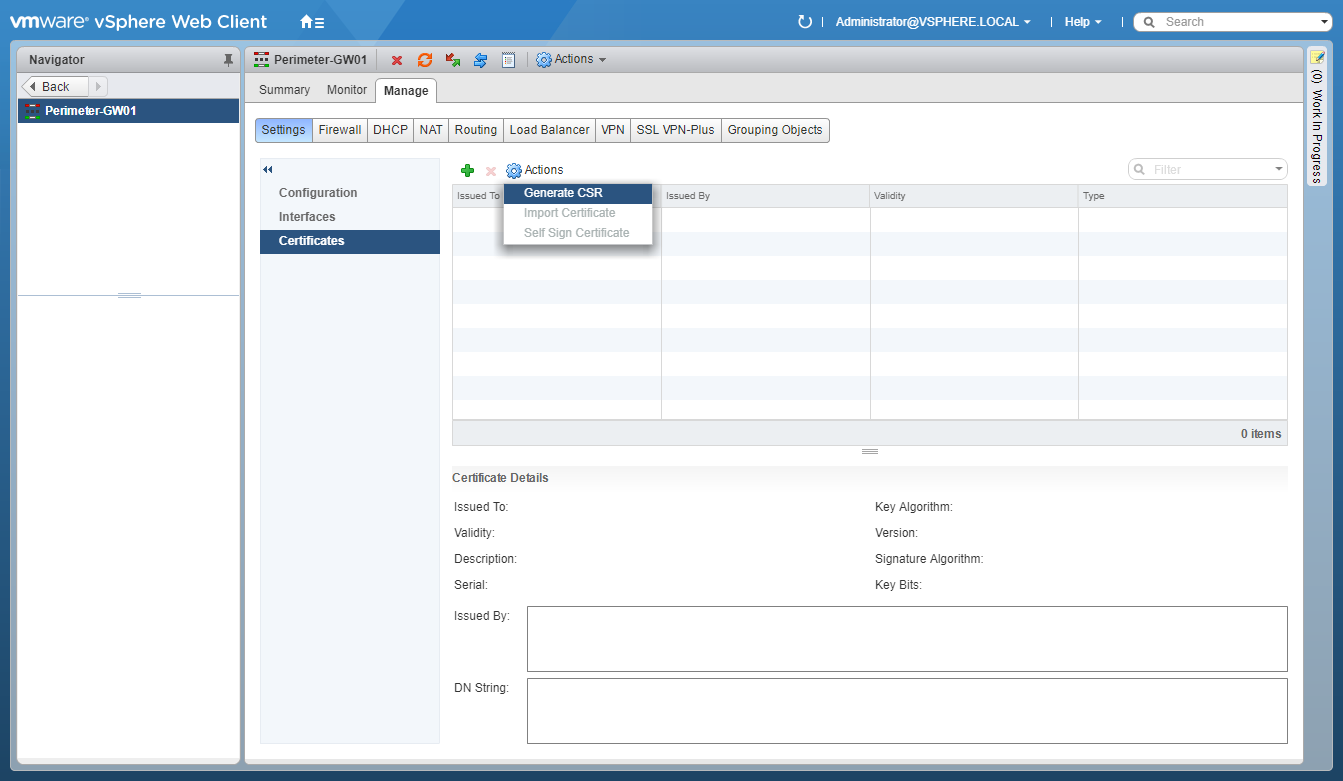Pin the Navigator panel
Screen dimensions: 1343x781
pos(228,60)
